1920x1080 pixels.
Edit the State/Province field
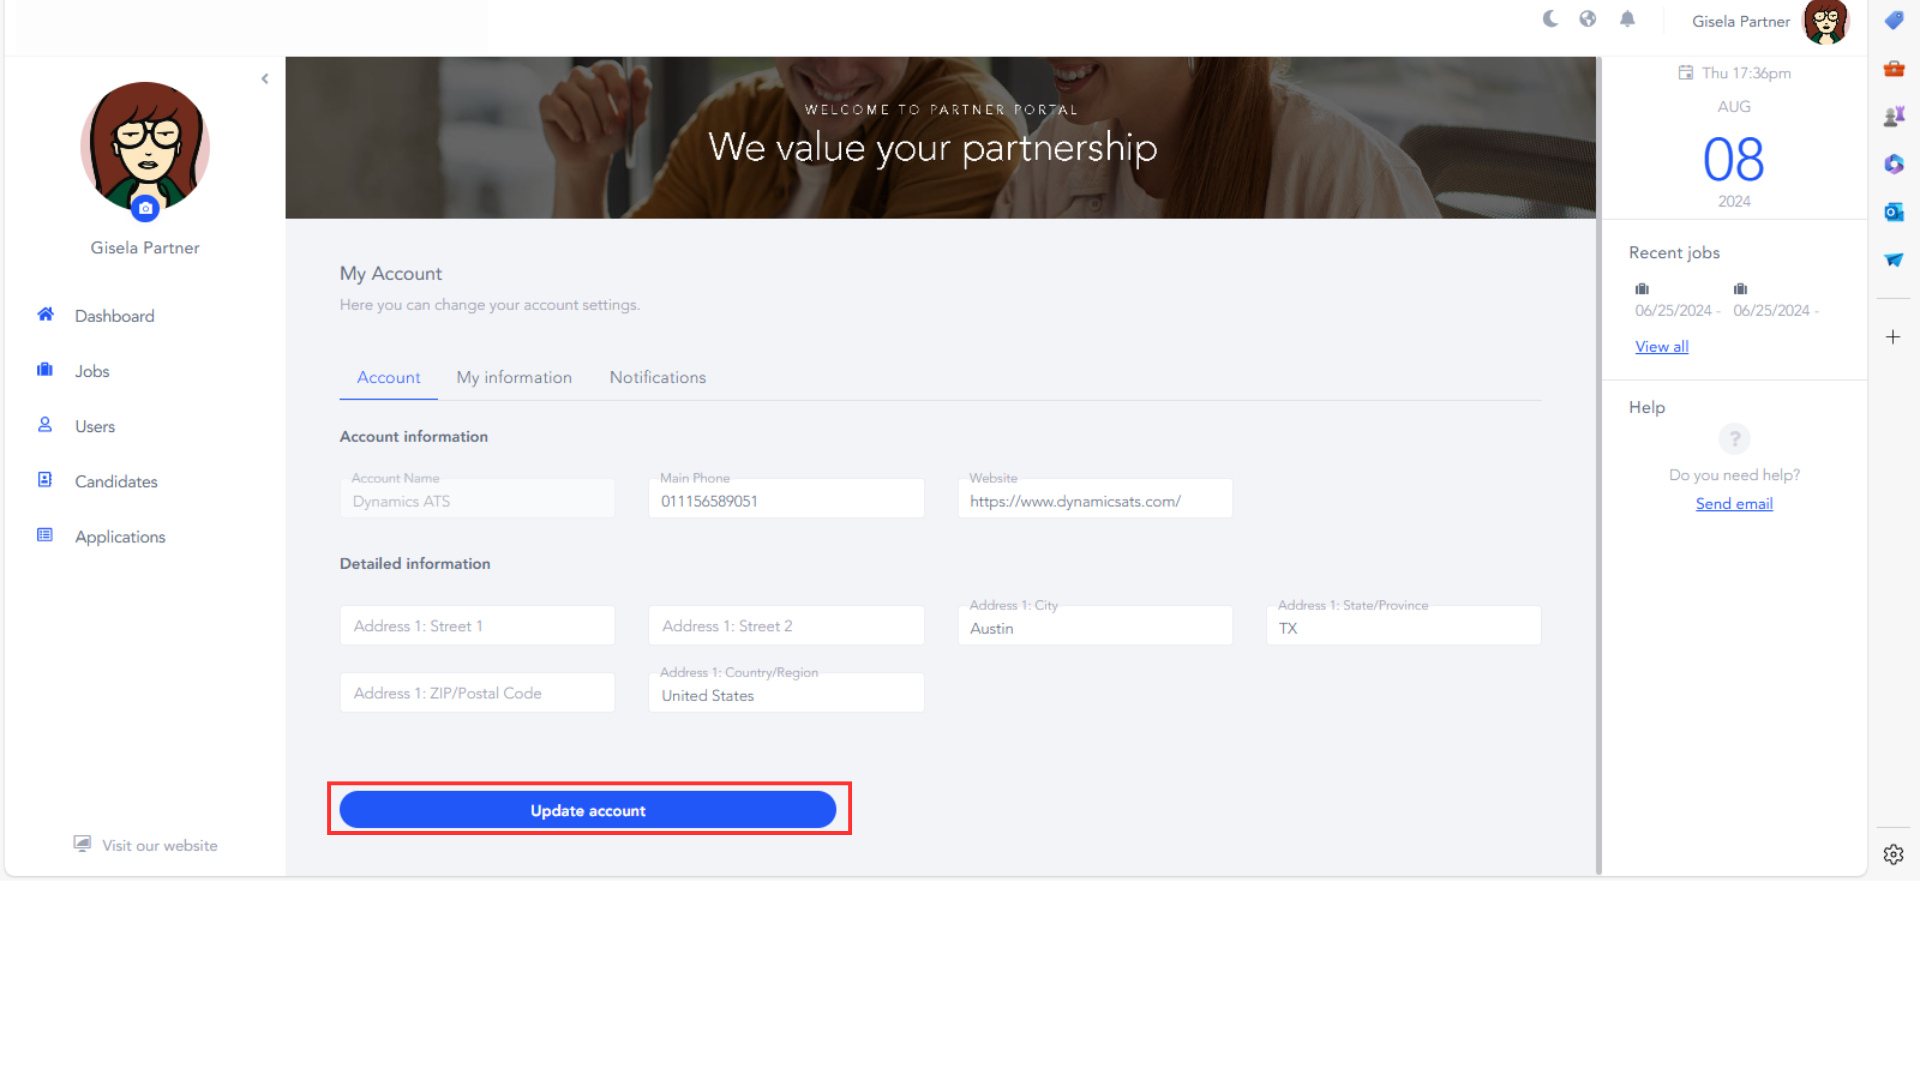click(x=1404, y=625)
